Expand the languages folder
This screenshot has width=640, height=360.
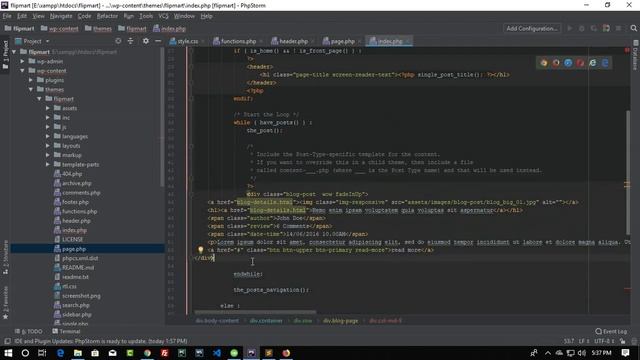[48, 136]
